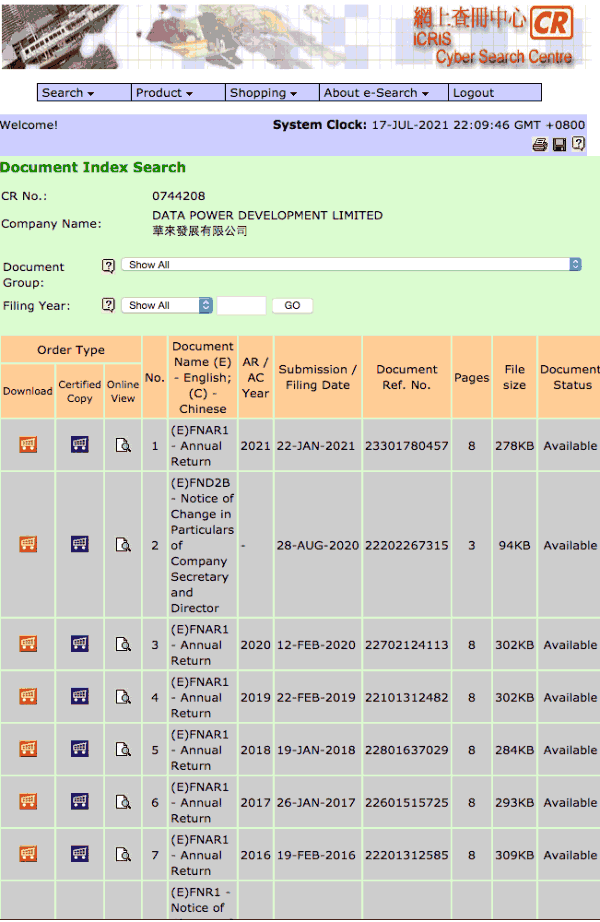
Task: View FND2B Notice of Change online
Action: point(123,544)
